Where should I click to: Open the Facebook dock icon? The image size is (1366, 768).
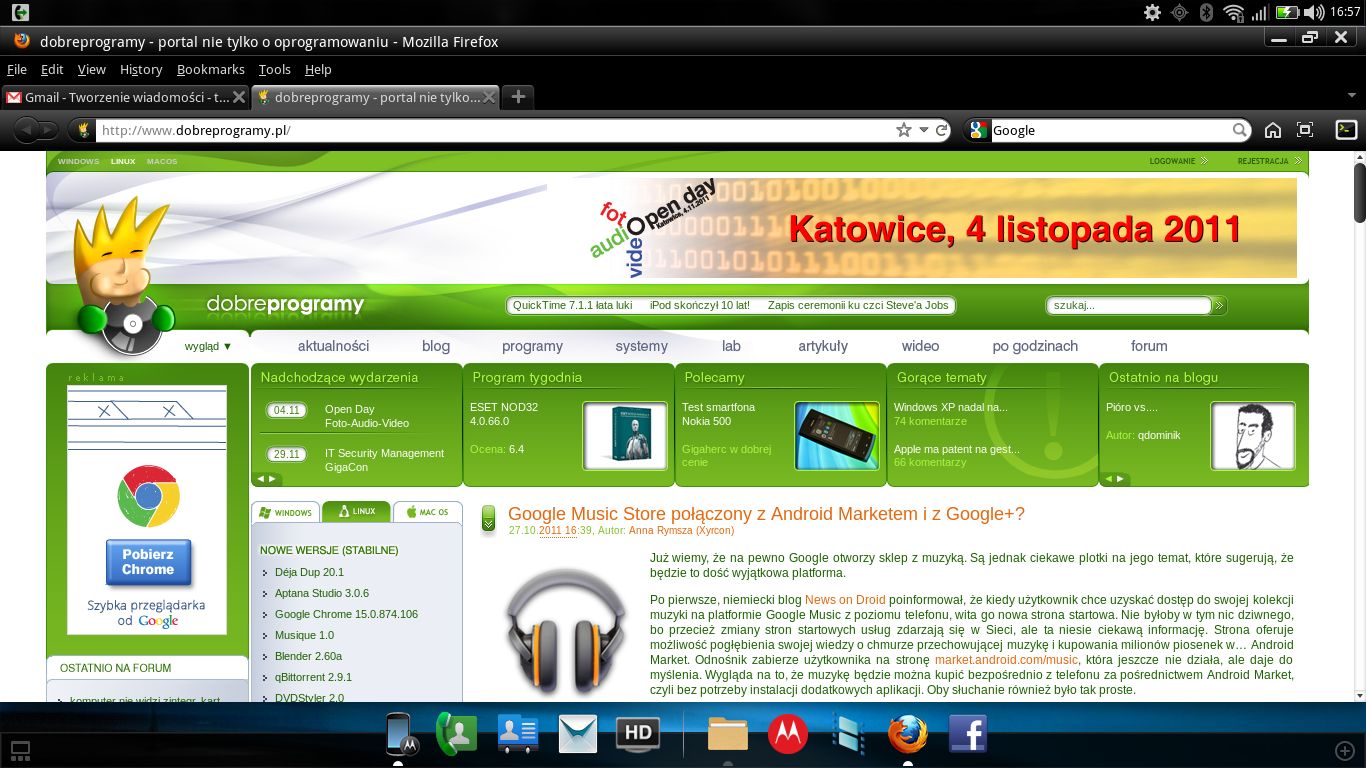pyautogui.click(x=968, y=734)
